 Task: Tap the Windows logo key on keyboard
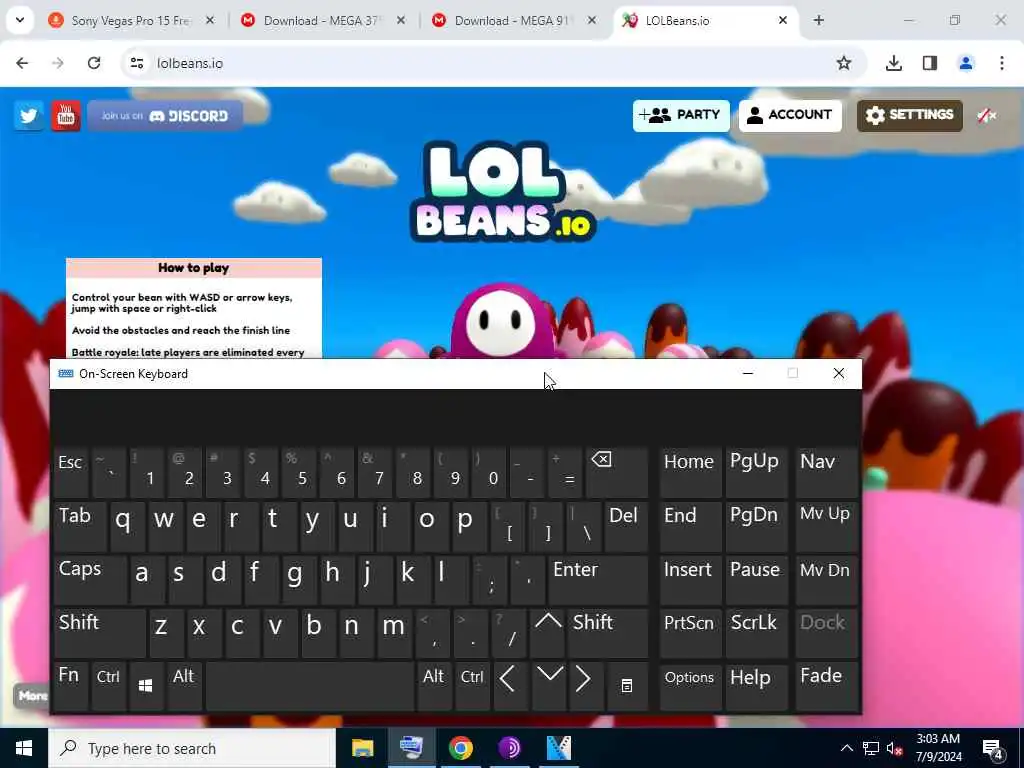pos(146,686)
